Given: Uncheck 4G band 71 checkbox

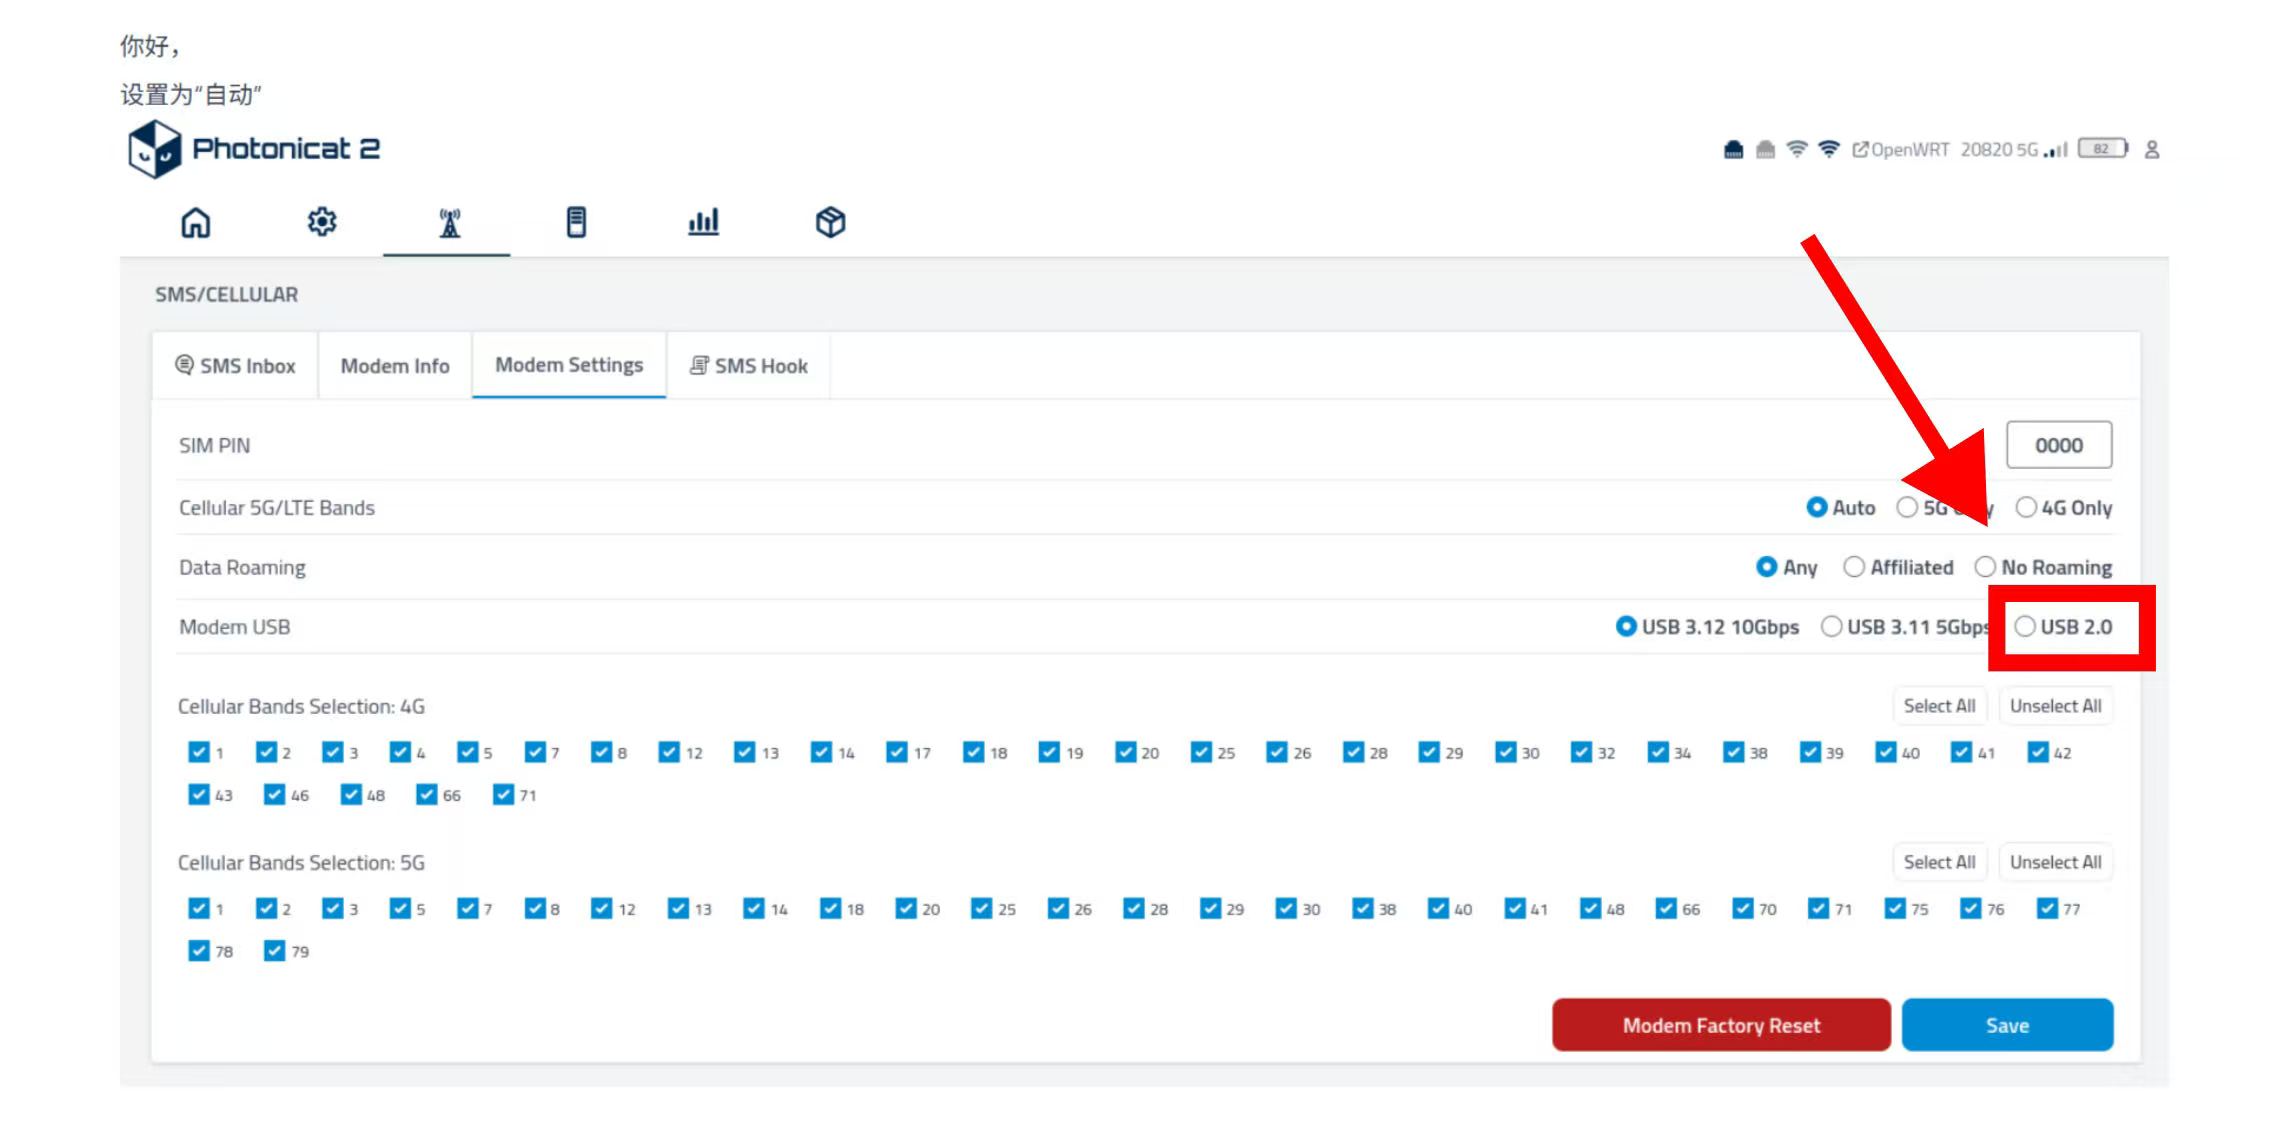Looking at the screenshot, I should (x=503, y=795).
